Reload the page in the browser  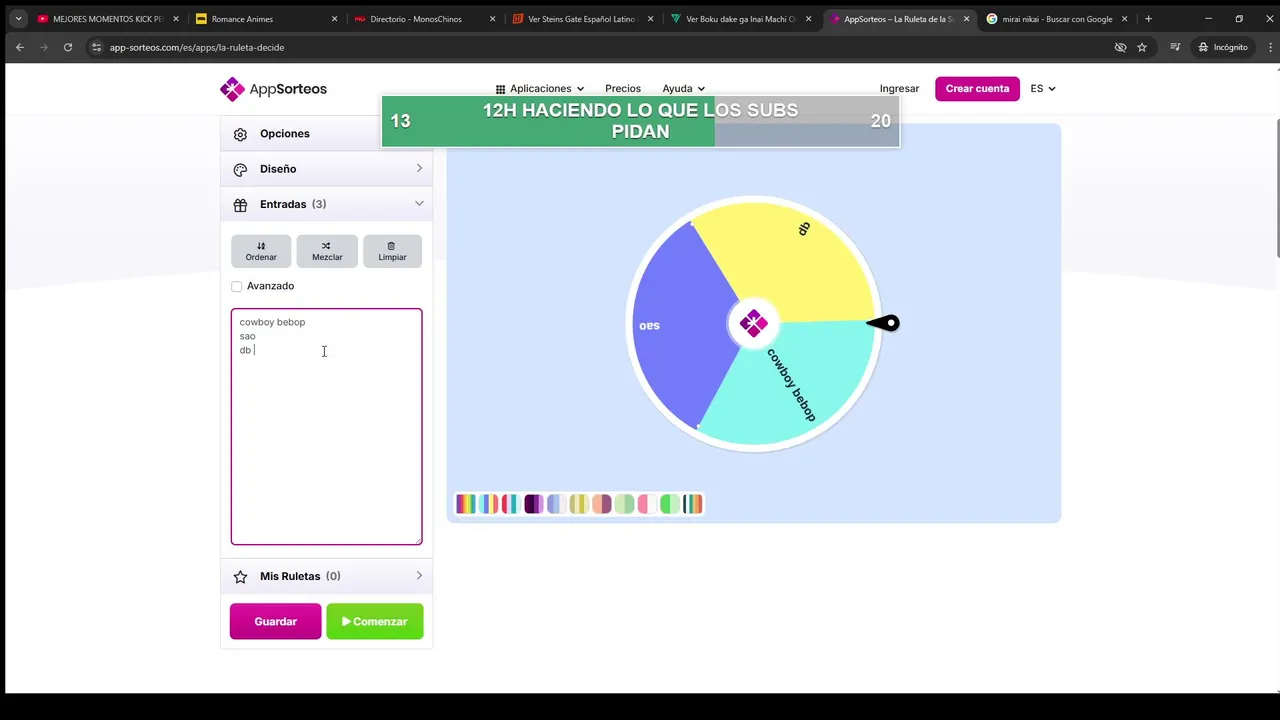pos(68,47)
